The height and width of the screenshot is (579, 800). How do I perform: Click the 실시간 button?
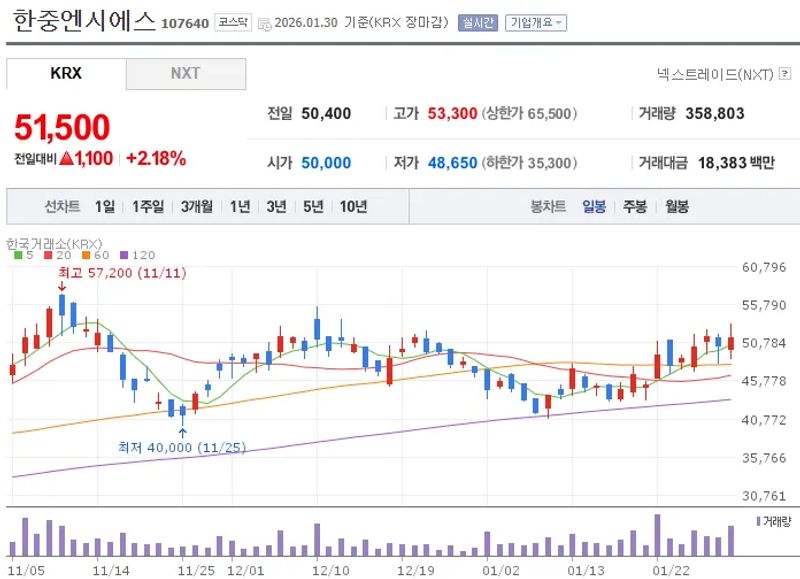point(478,23)
